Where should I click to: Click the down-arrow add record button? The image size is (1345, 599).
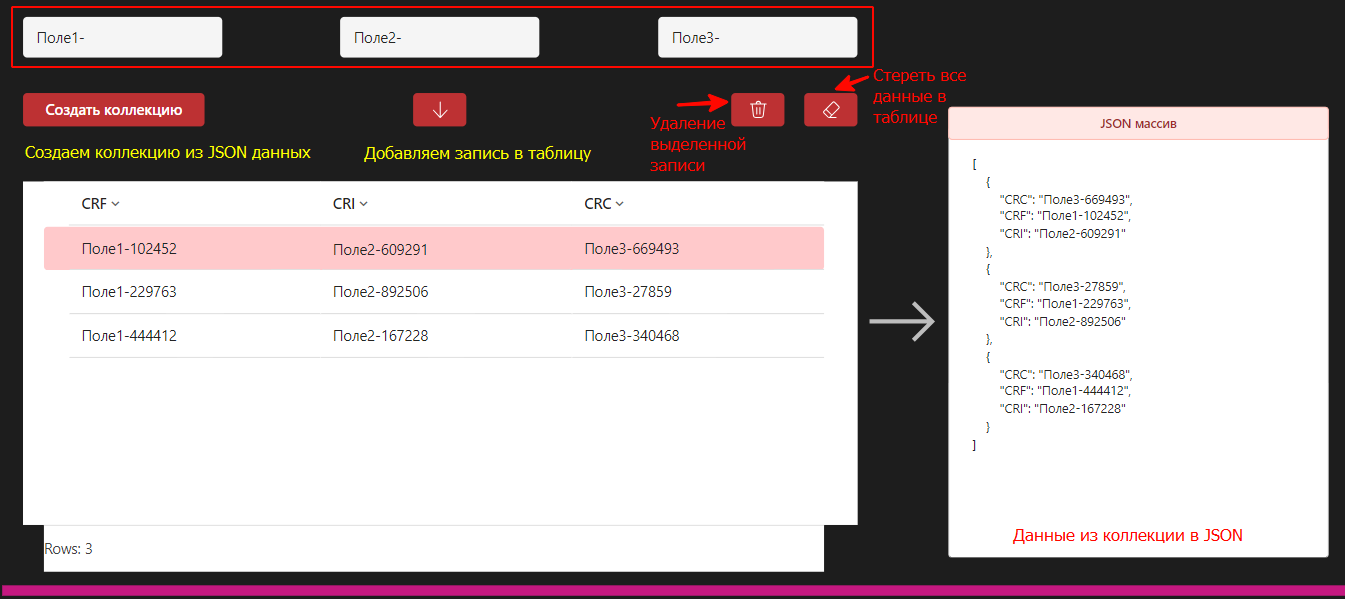[439, 110]
